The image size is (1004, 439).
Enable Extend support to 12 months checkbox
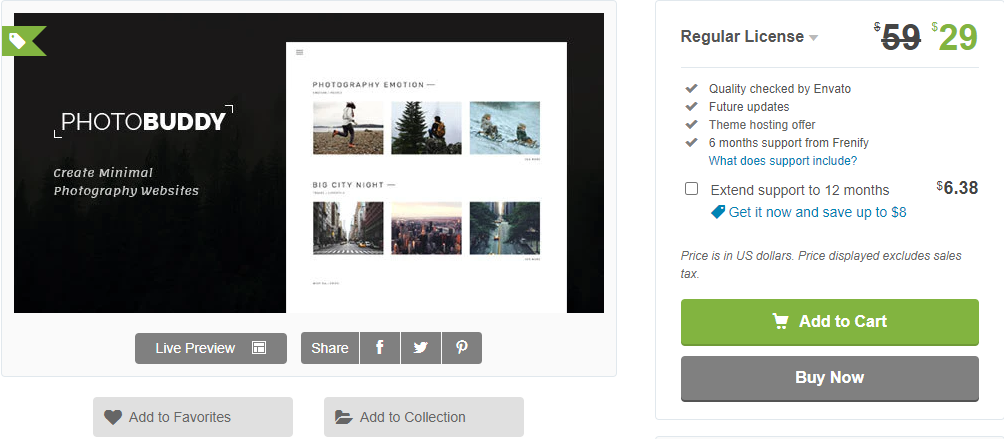[x=692, y=189]
